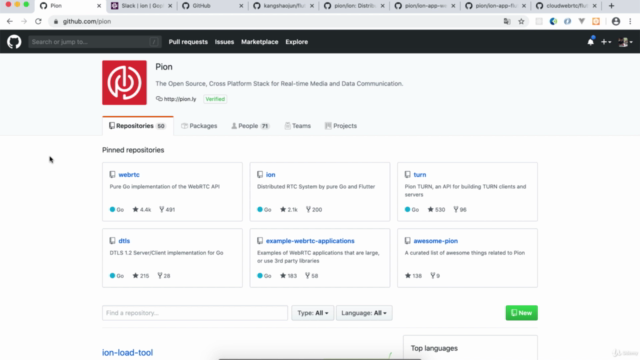View awesome-pion 9 forks
The width and height of the screenshot is (640, 360).
(x=435, y=276)
